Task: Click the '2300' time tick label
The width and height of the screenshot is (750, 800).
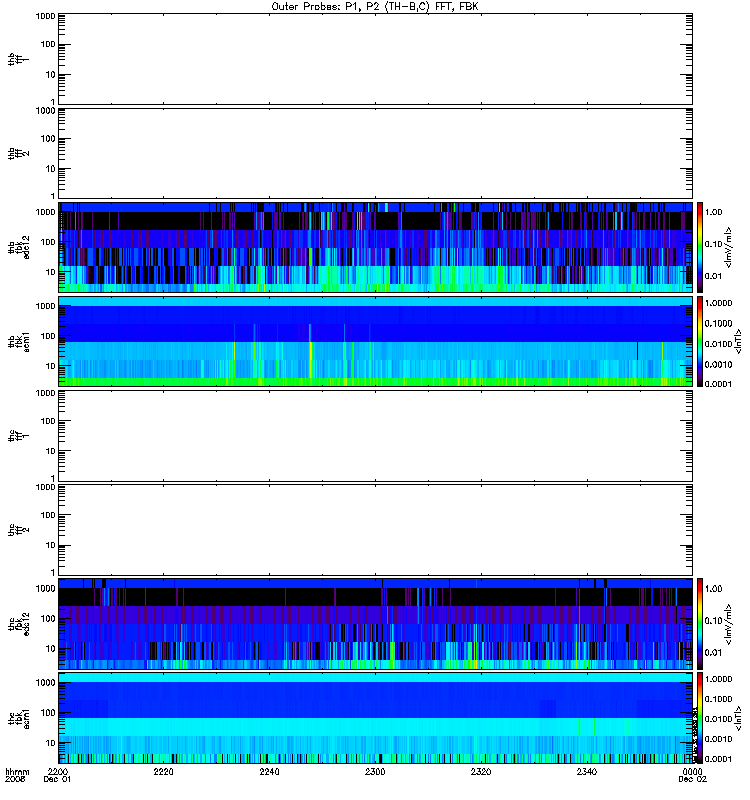Action: click(x=375, y=772)
